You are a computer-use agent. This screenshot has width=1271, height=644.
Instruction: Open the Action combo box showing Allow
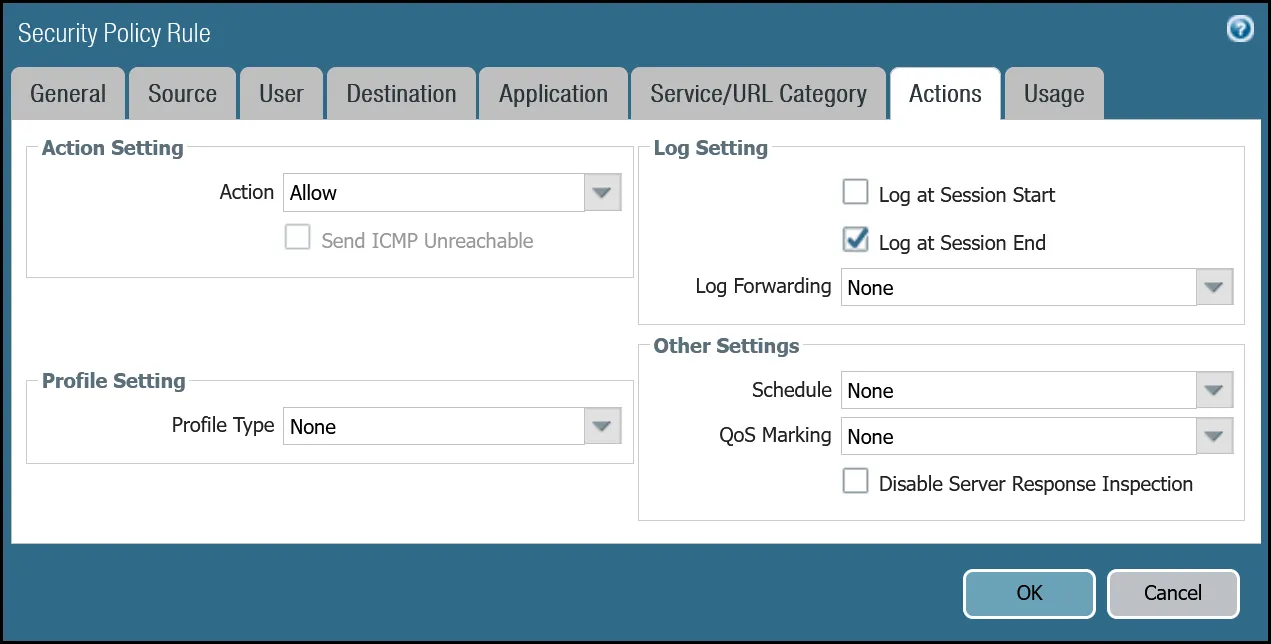coord(435,192)
